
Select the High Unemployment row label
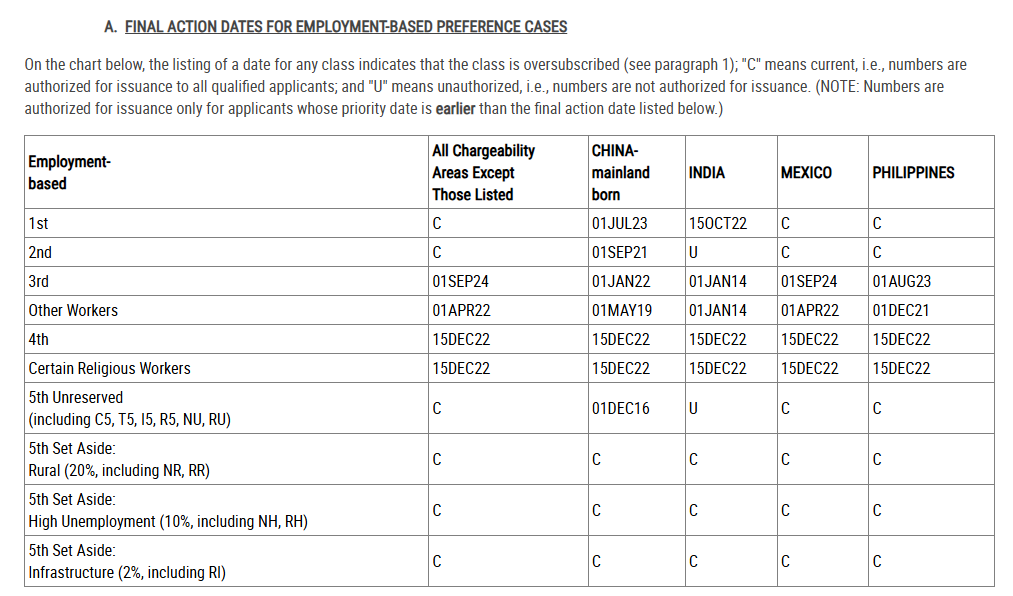point(168,510)
